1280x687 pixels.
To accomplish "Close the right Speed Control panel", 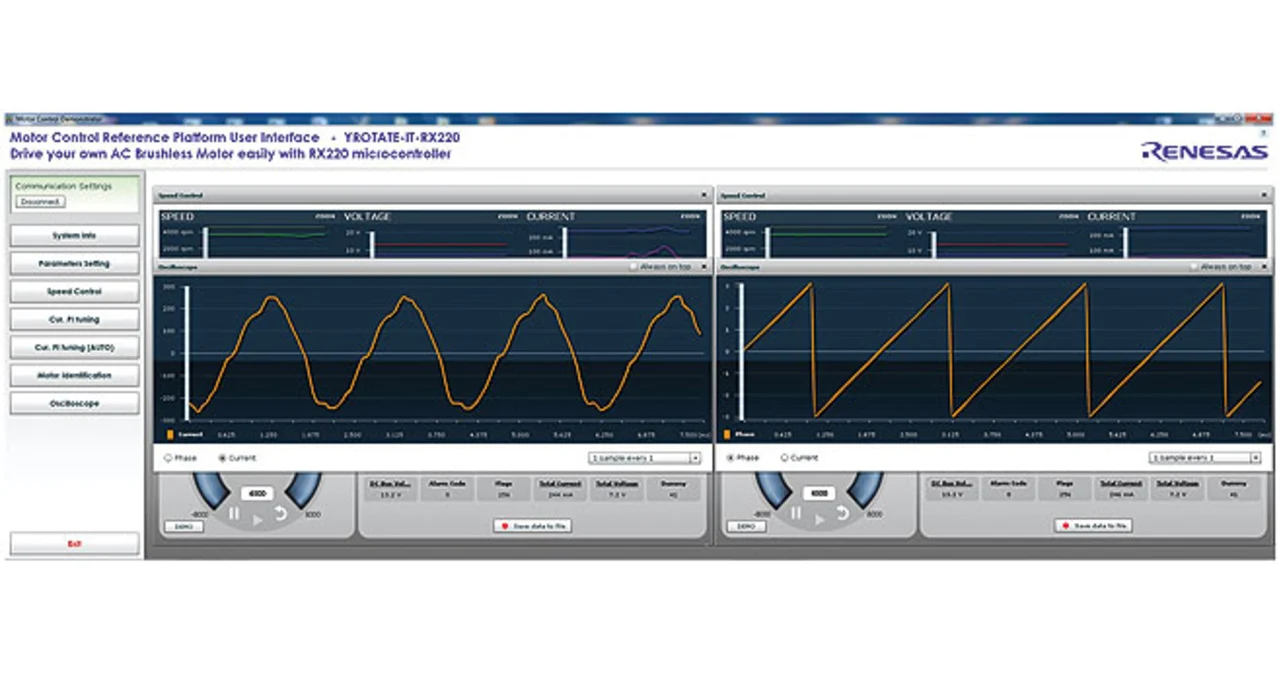I will [x=1266, y=196].
